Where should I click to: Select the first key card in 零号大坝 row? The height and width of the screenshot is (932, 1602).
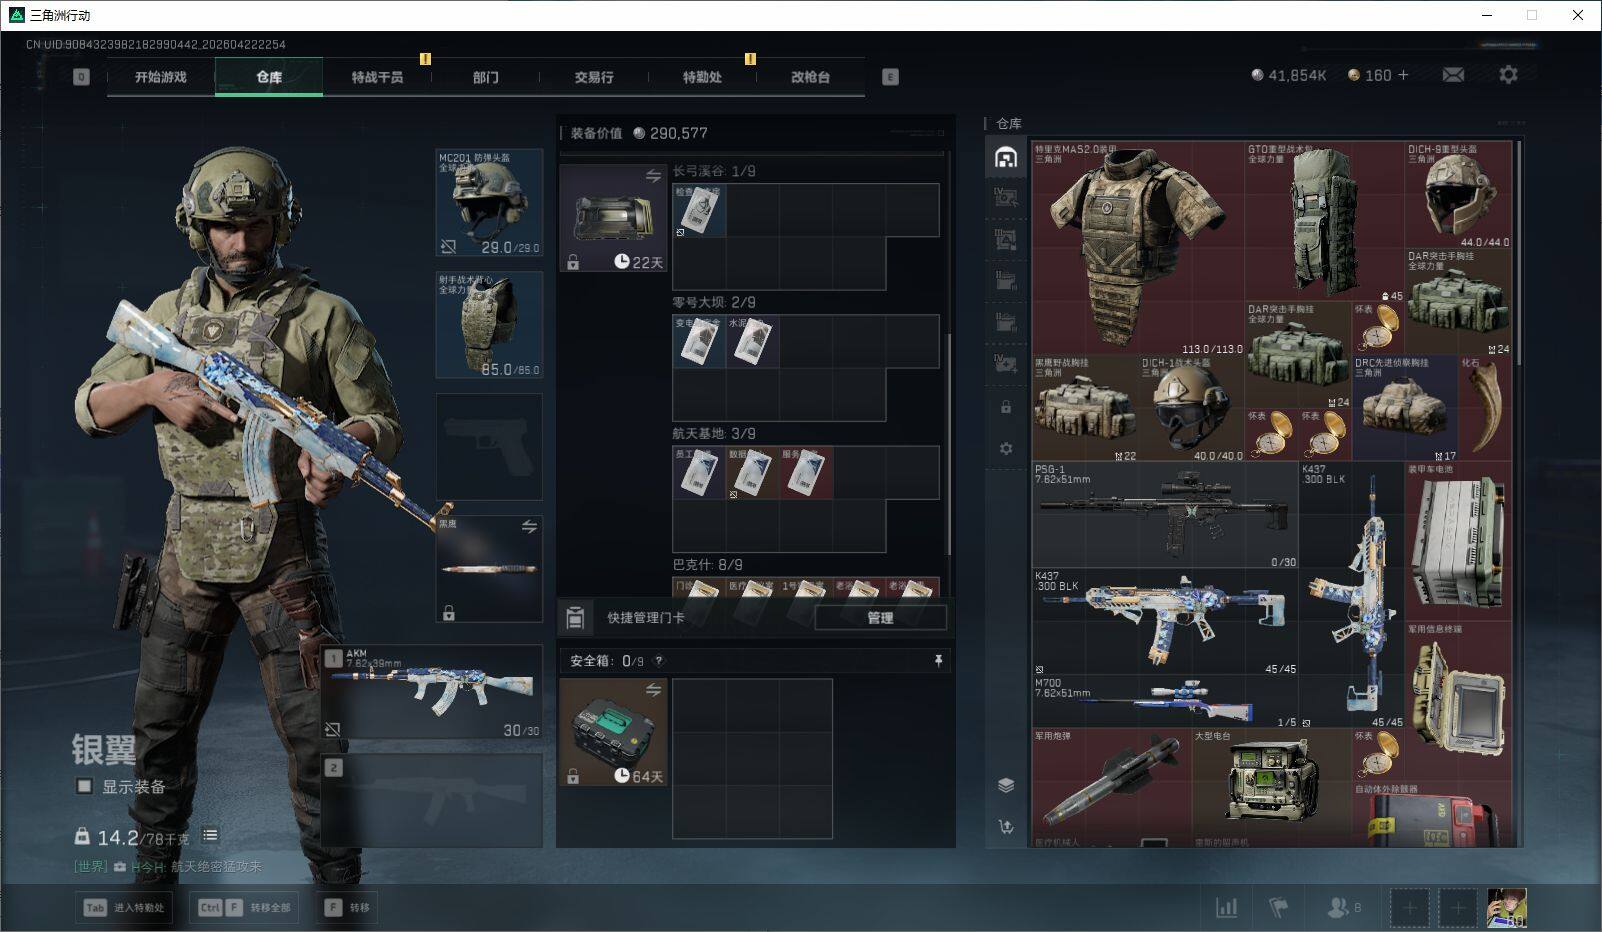tap(699, 341)
